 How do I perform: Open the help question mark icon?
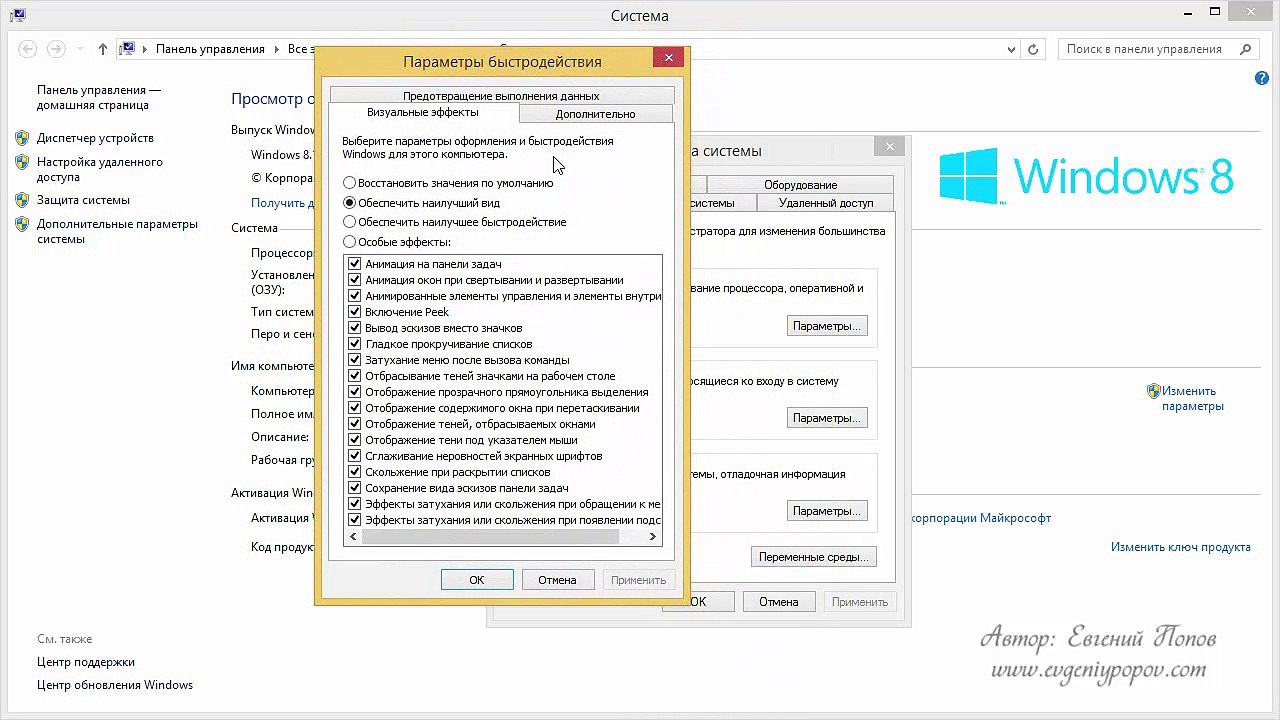[x=1261, y=77]
